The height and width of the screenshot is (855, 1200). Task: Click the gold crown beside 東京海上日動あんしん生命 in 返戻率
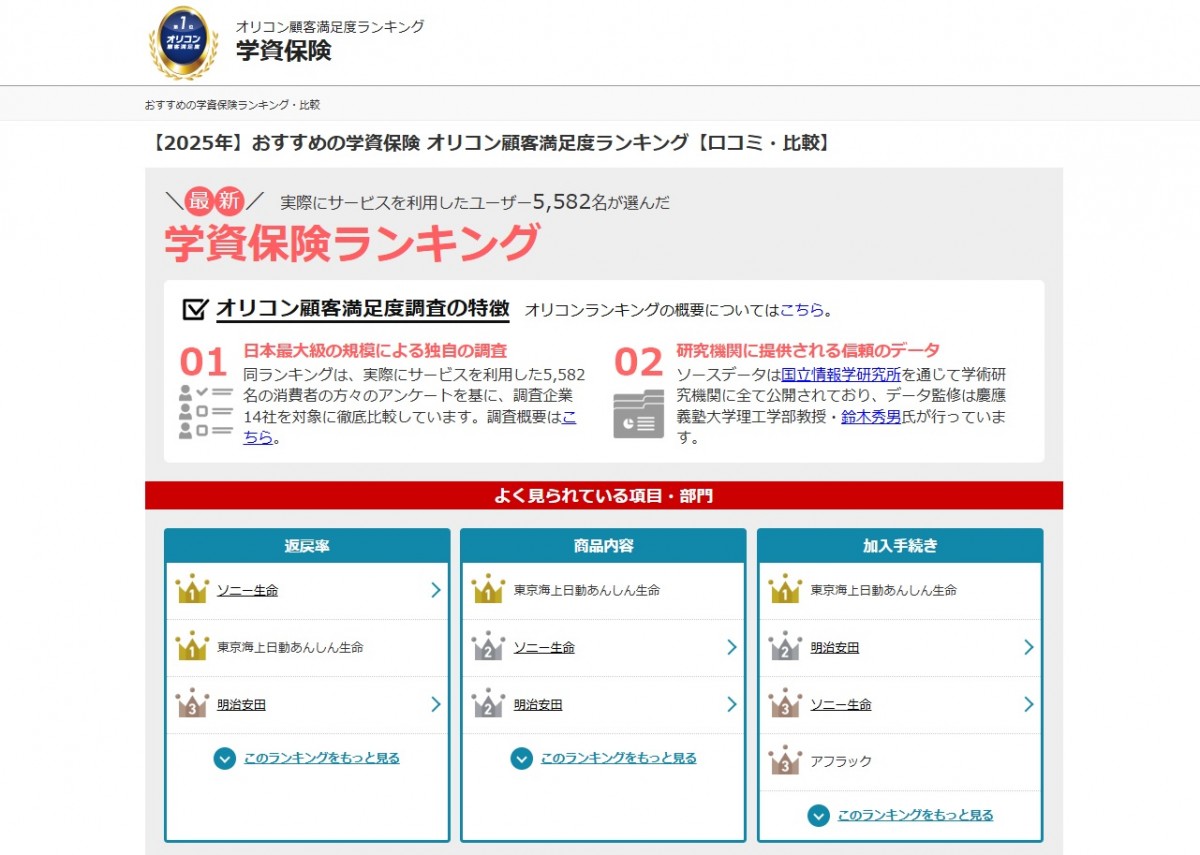(192, 646)
